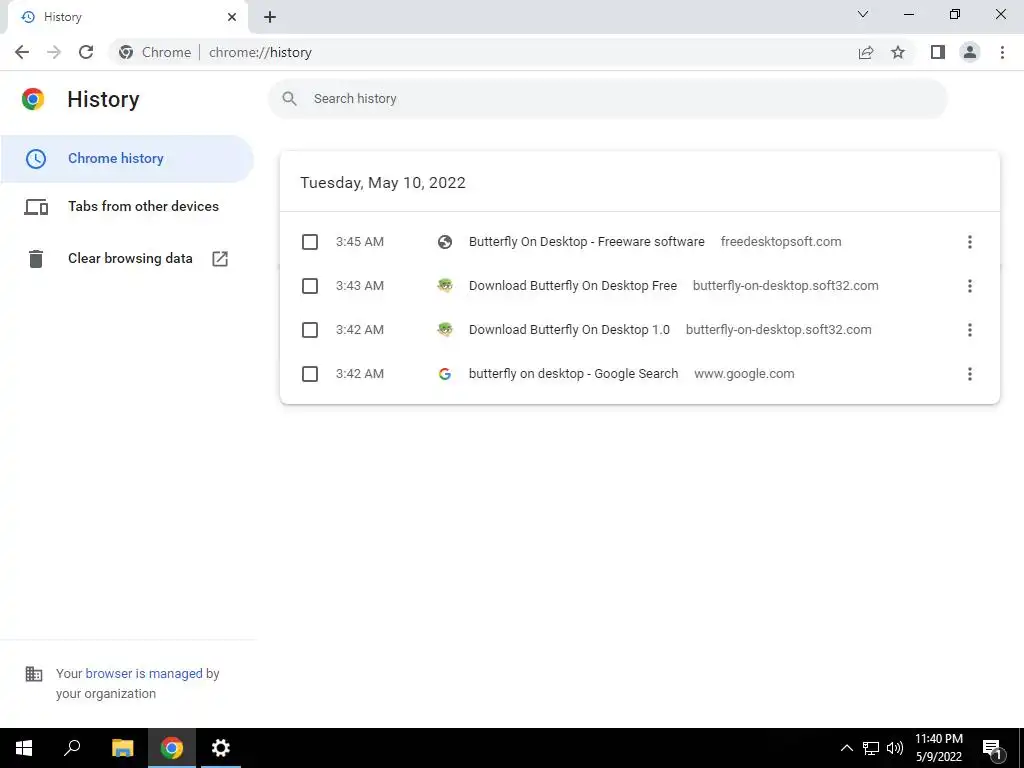Viewport: 1024px width, 768px height.
Task: Click the network tray icon
Action: (x=871, y=748)
